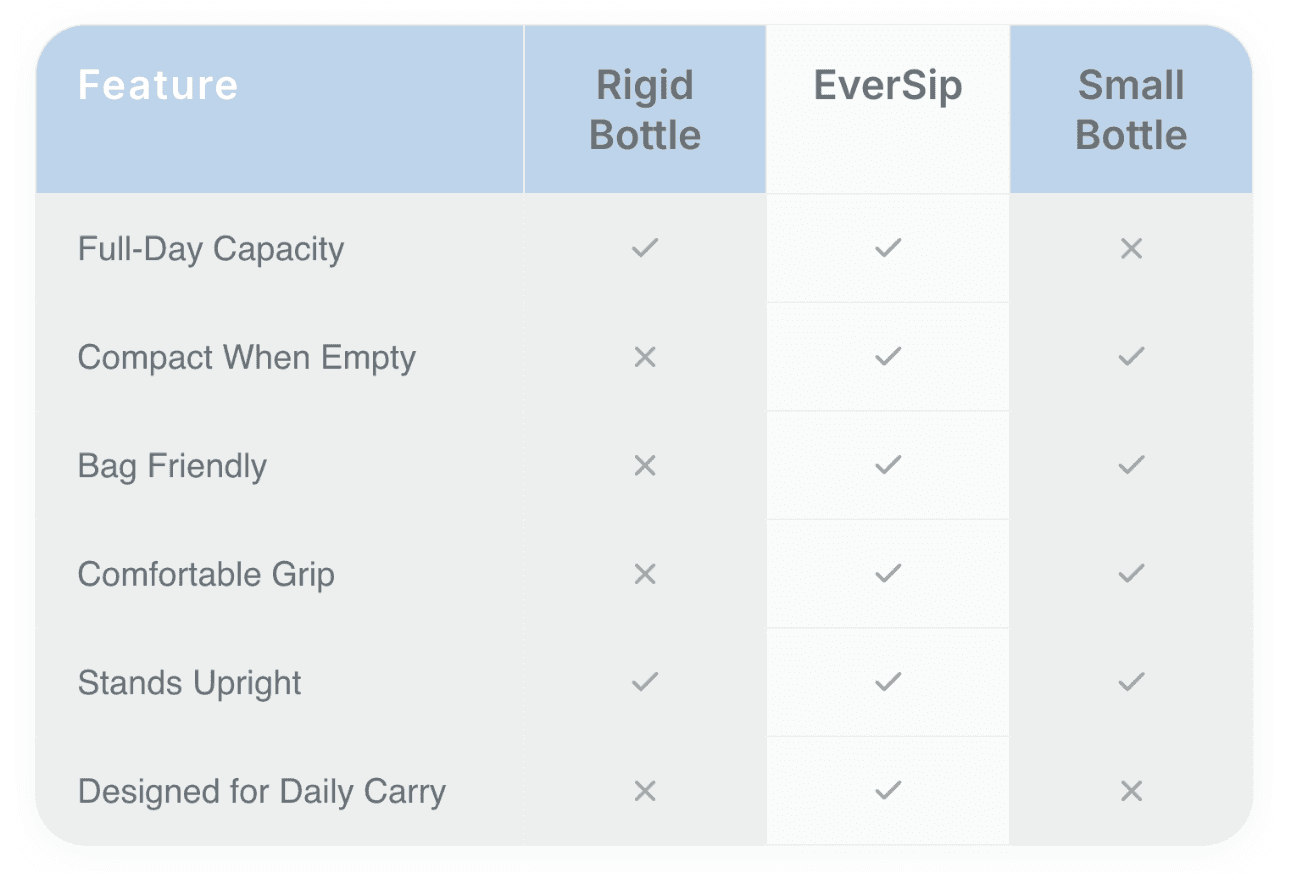Click the Full-Day Capacity row label
1298x882 pixels.
coord(211,249)
